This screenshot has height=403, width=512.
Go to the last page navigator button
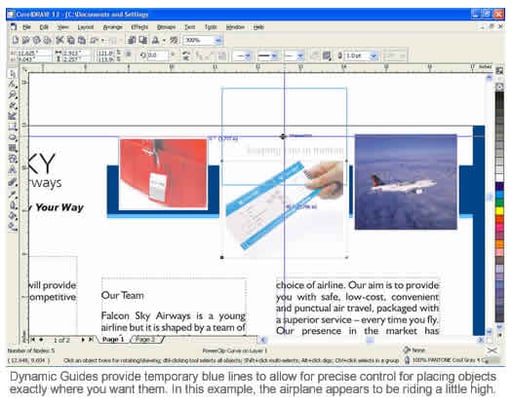tap(91, 340)
